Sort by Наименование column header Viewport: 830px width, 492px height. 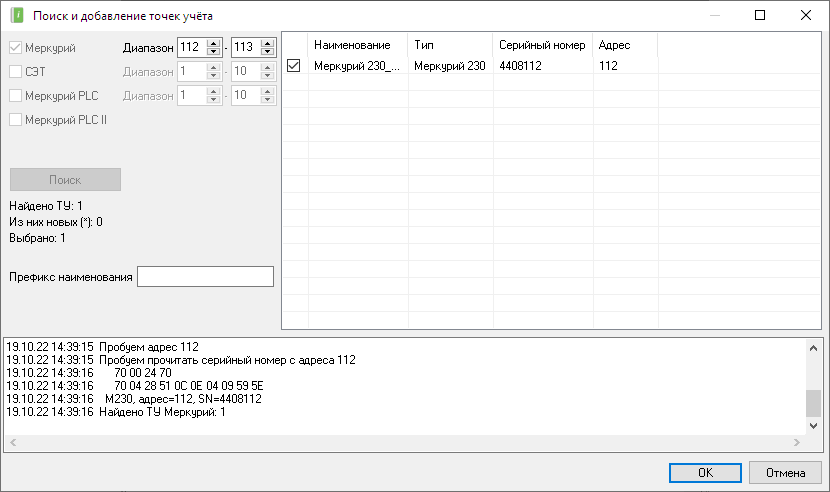(358, 45)
